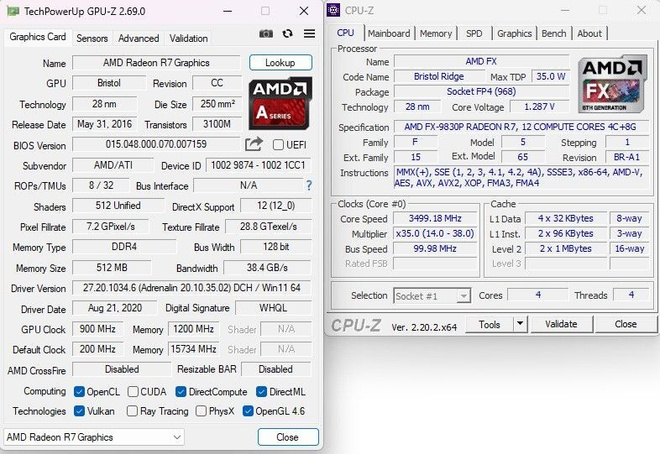The height and width of the screenshot is (454, 660).
Task: Open the Memory tab in CPU-Z
Action: [436, 33]
